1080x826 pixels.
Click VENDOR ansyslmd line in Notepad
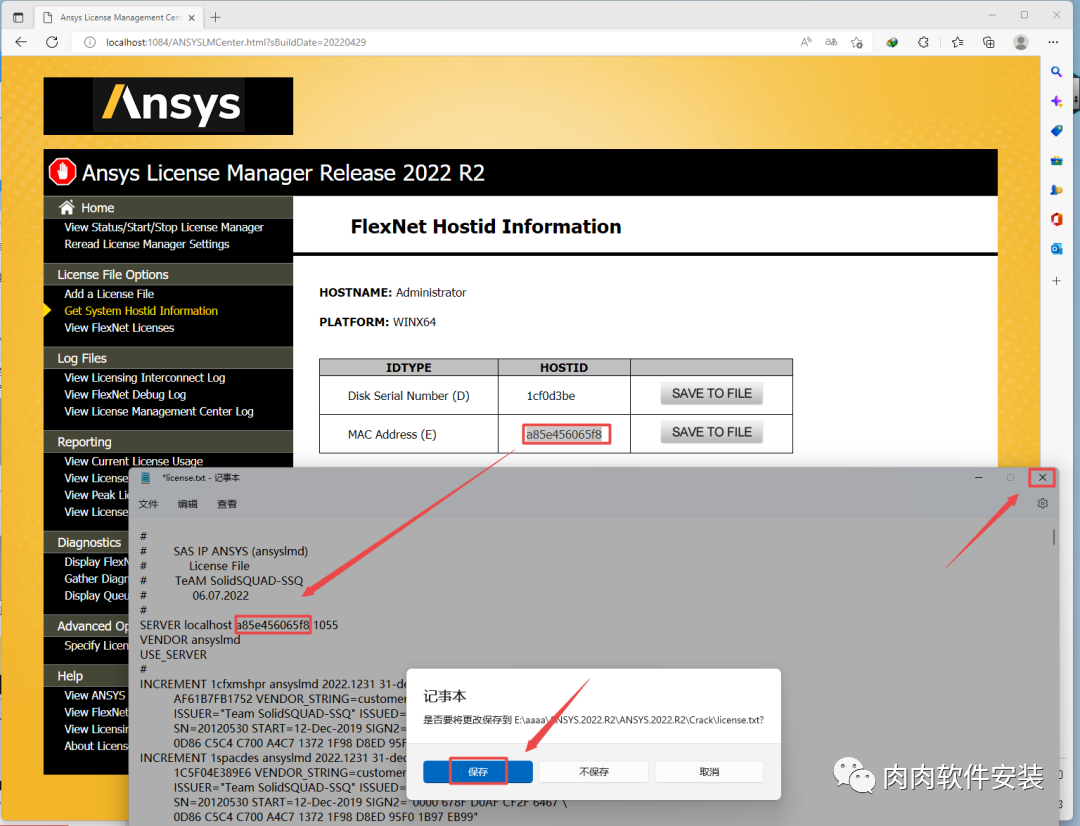[x=190, y=640]
